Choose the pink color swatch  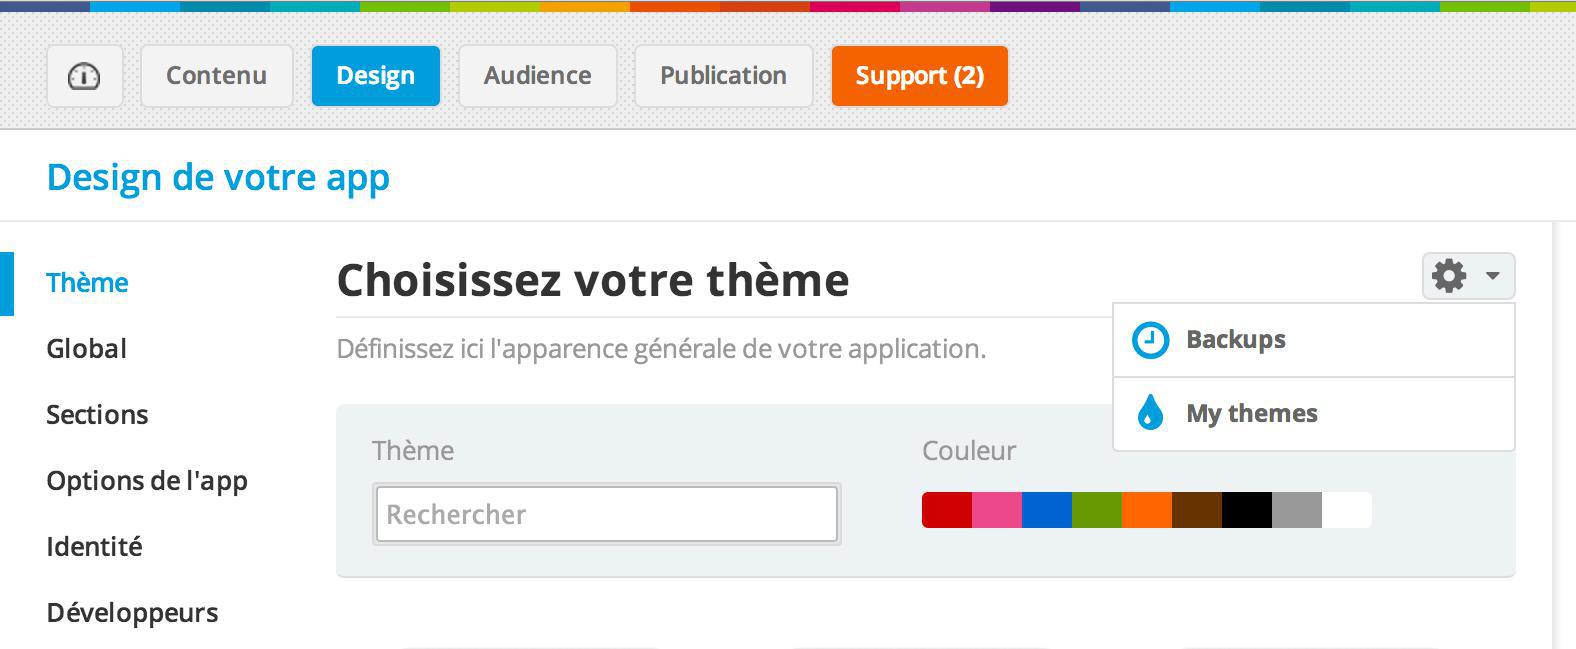point(997,510)
